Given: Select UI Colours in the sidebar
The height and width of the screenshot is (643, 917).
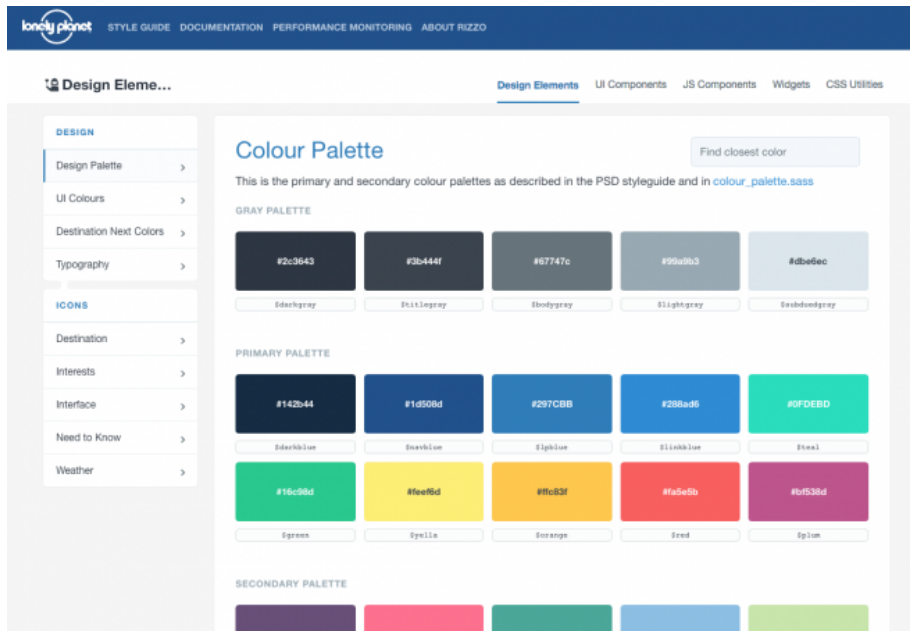Looking at the screenshot, I should [120, 199].
